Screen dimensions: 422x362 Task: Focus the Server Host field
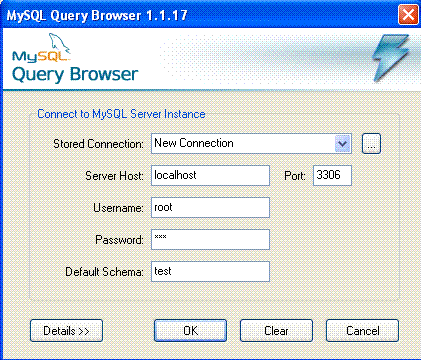click(x=210, y=175)
